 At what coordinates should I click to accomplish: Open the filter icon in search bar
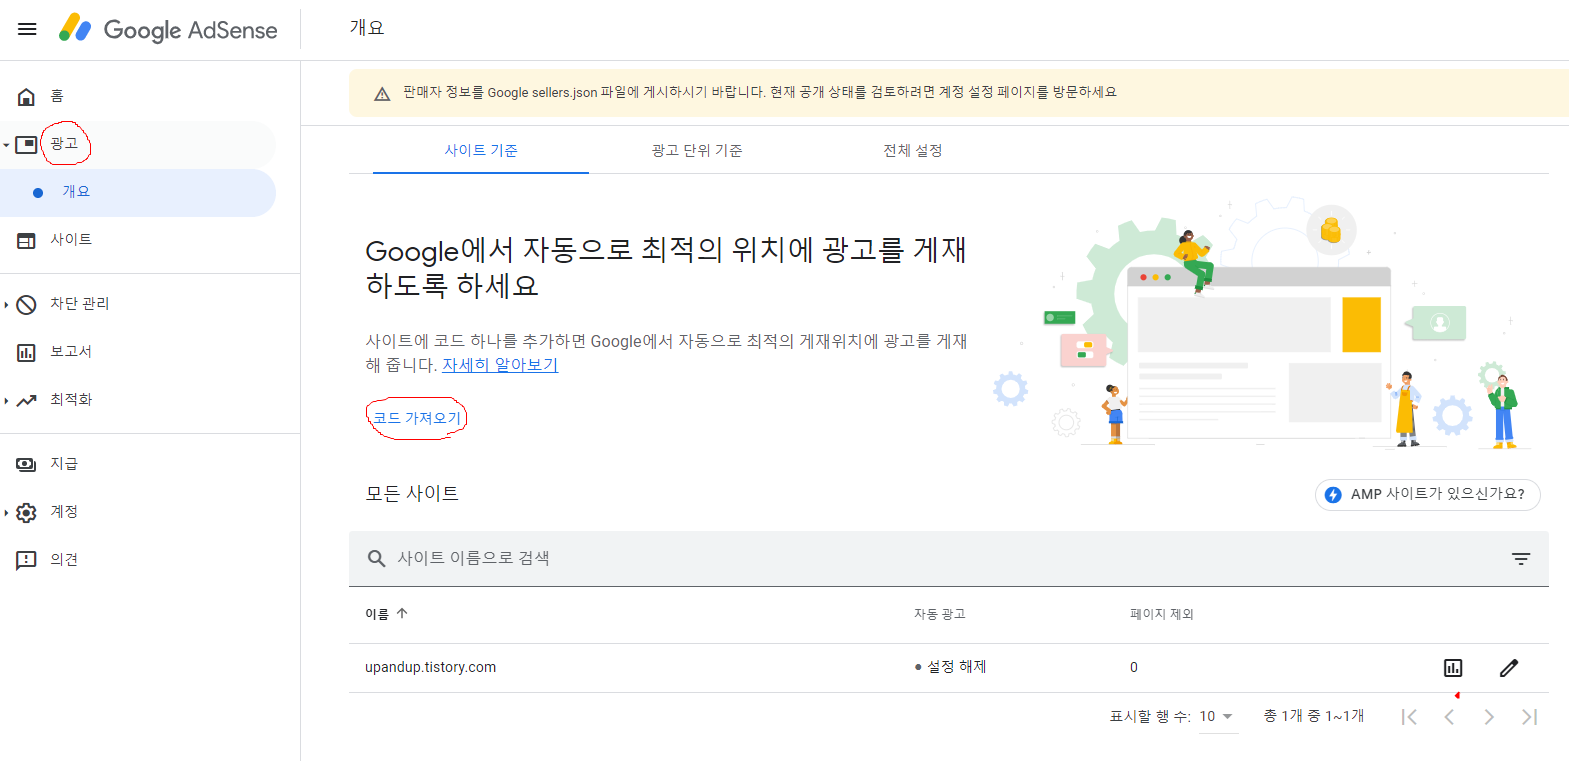pos(1521,559)
